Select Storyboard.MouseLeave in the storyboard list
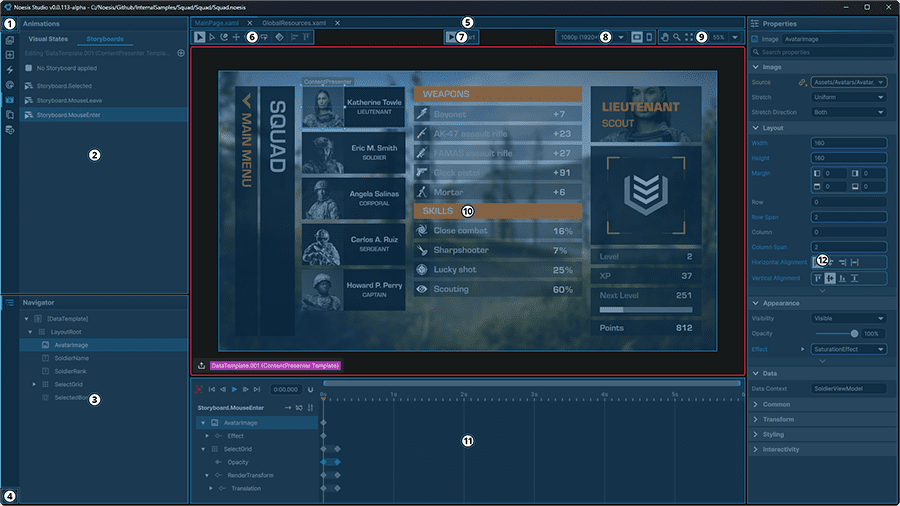Screen dimensions: 900x506 pos(103,100)
